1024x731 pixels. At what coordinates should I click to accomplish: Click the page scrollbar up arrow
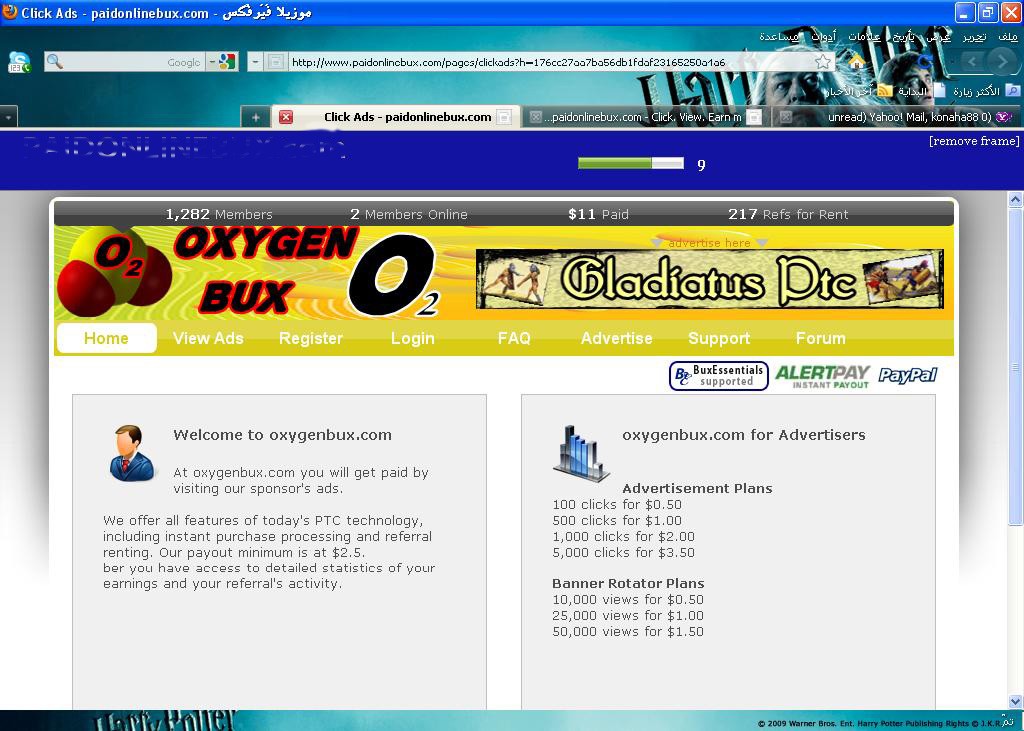(x=1015, y=199)
